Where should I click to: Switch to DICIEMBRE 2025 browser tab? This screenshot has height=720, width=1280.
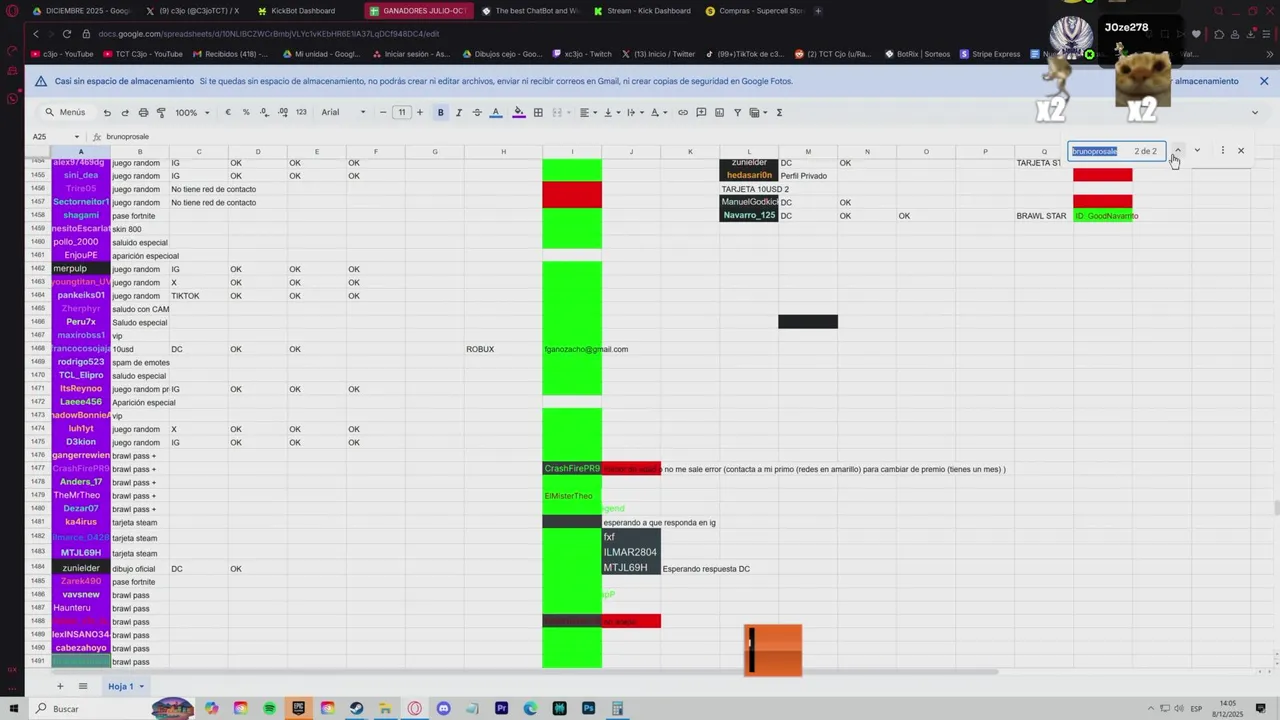(80, 11)
